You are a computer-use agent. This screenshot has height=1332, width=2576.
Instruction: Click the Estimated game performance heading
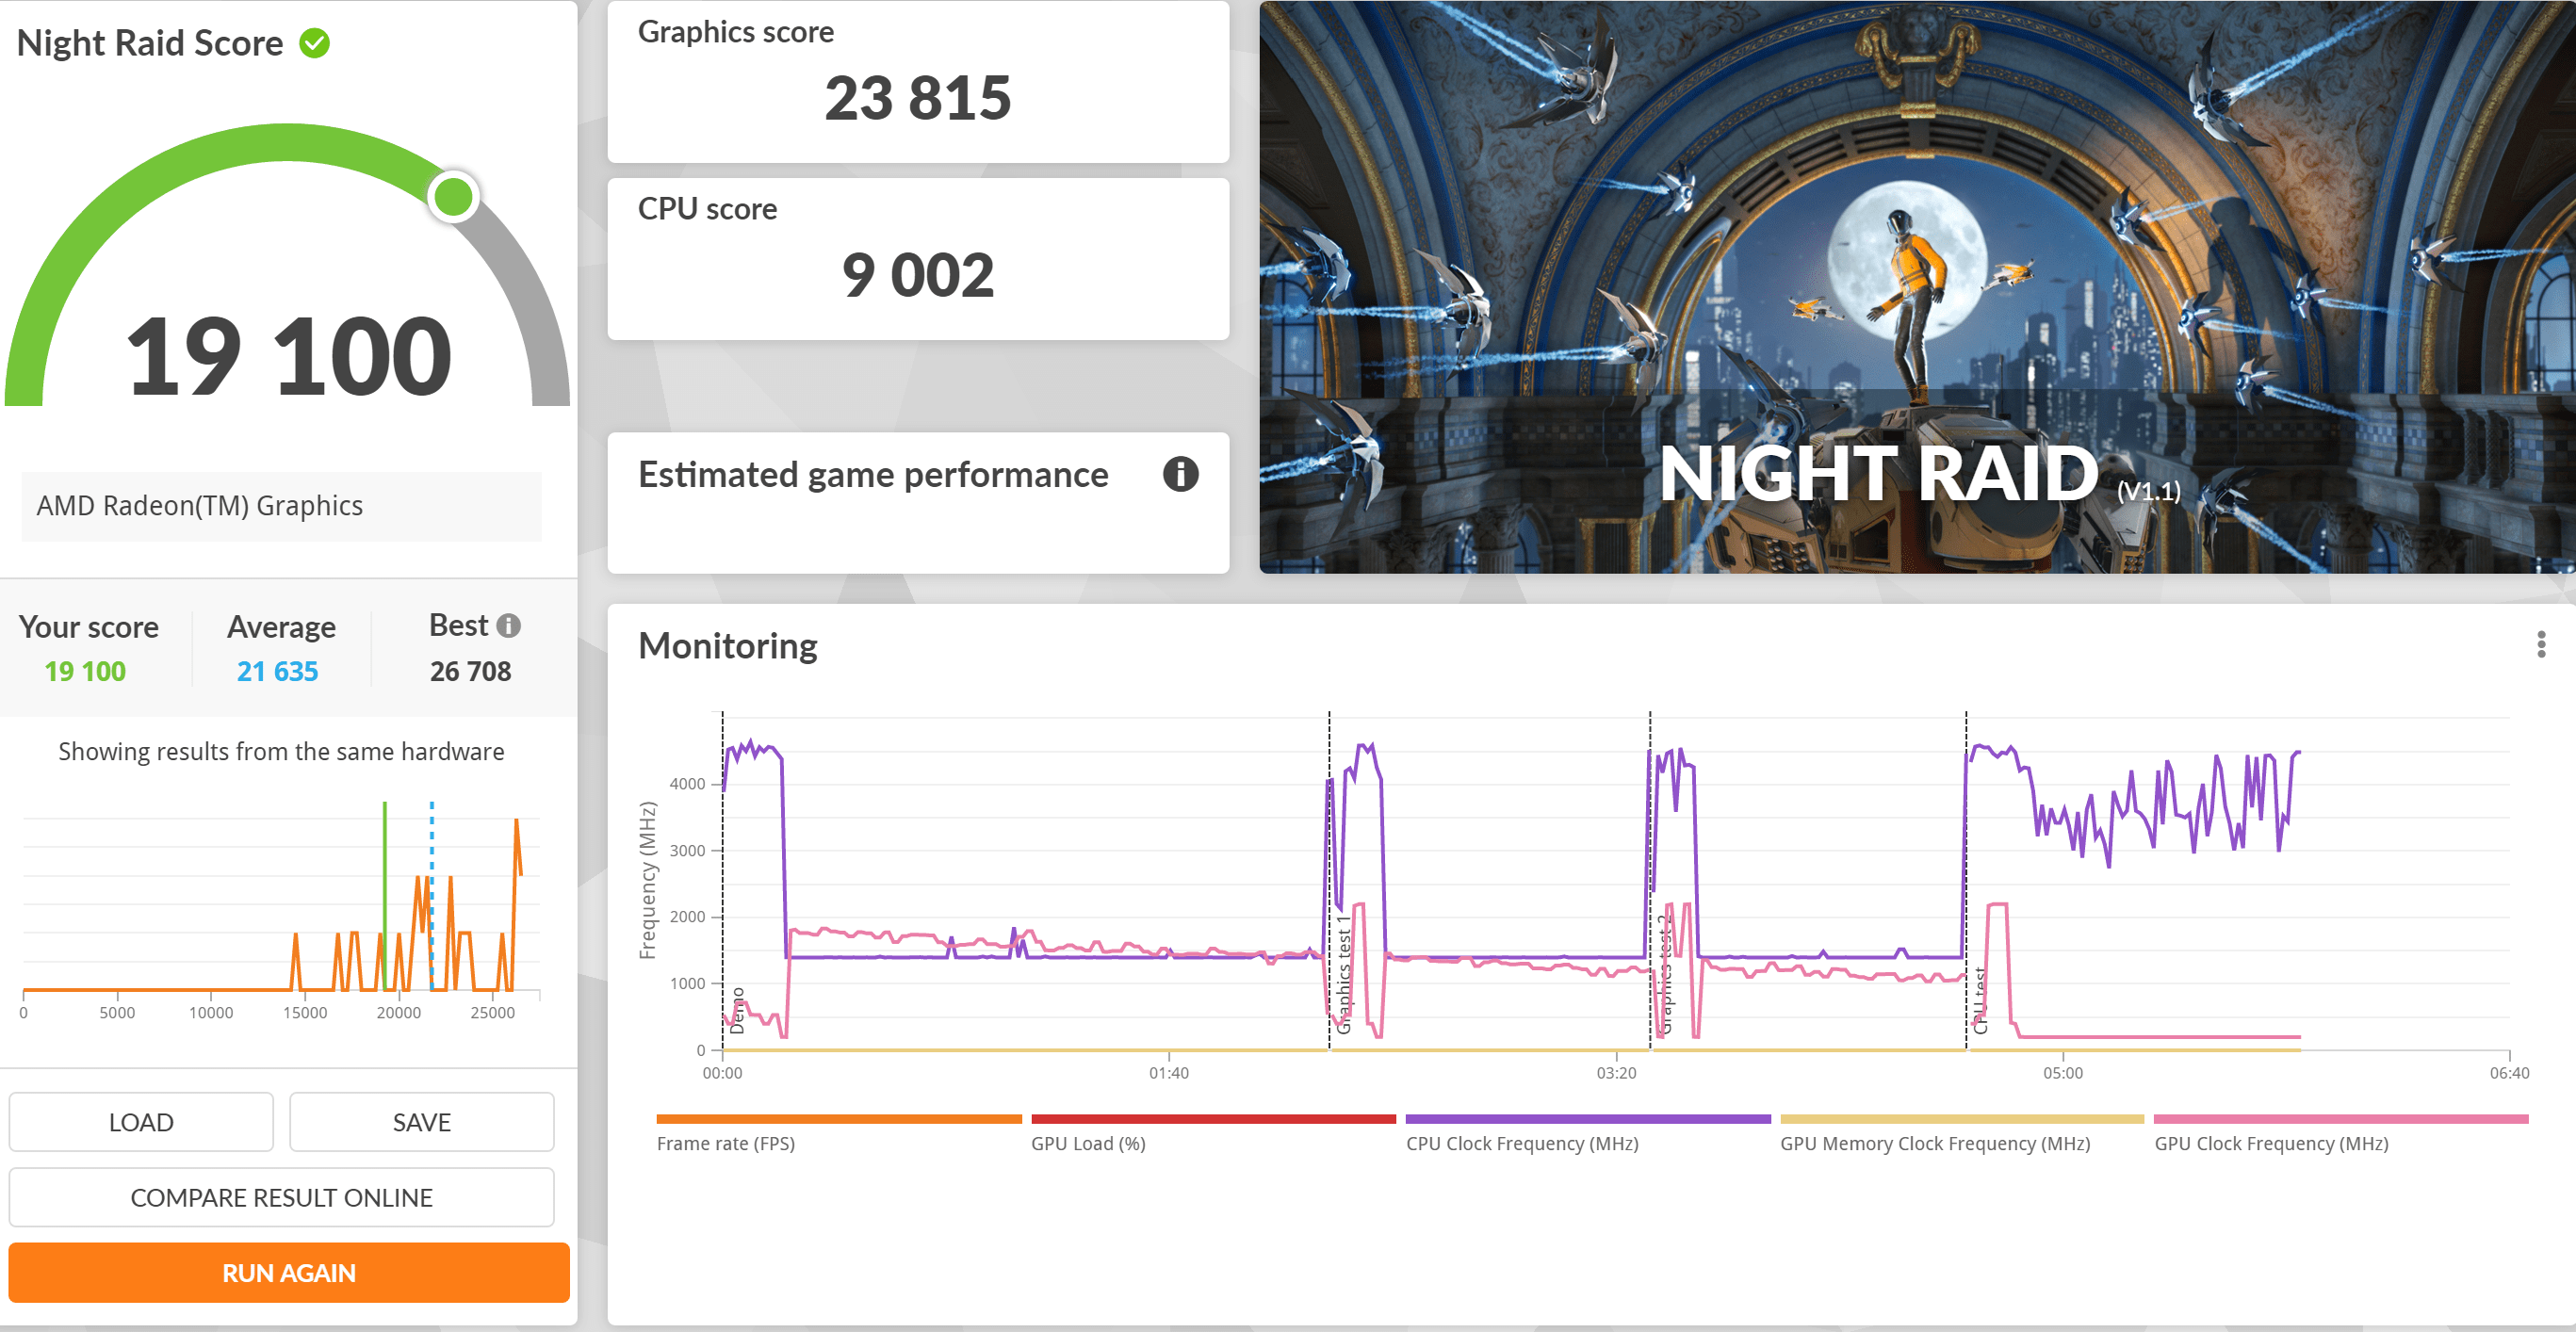coord(873,474)
